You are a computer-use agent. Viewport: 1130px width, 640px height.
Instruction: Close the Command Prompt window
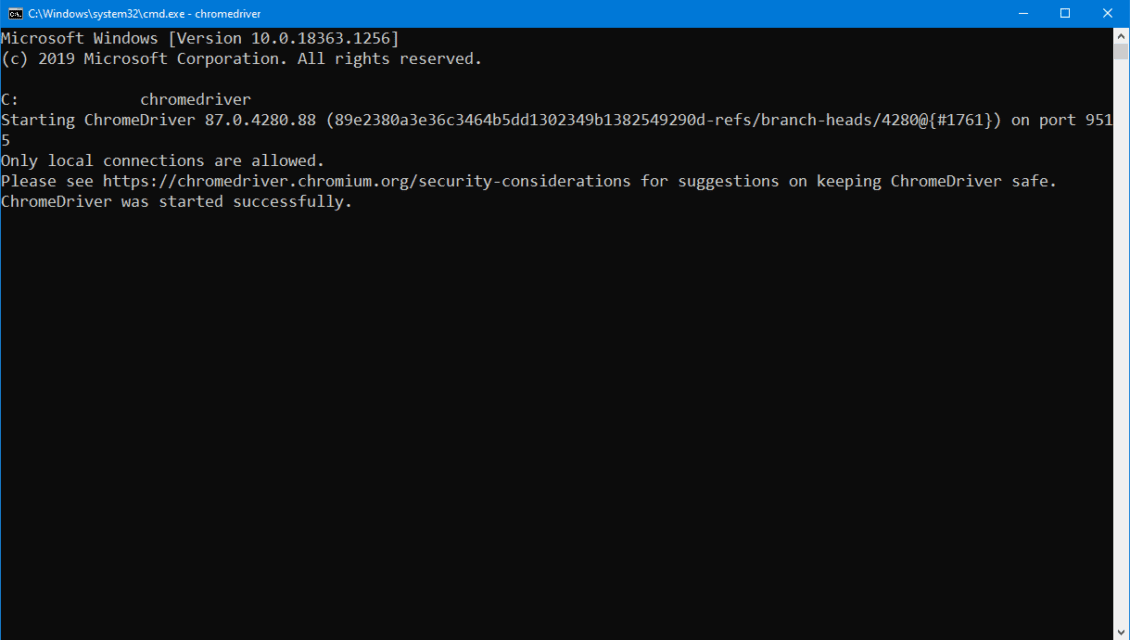coord(1107,13)
